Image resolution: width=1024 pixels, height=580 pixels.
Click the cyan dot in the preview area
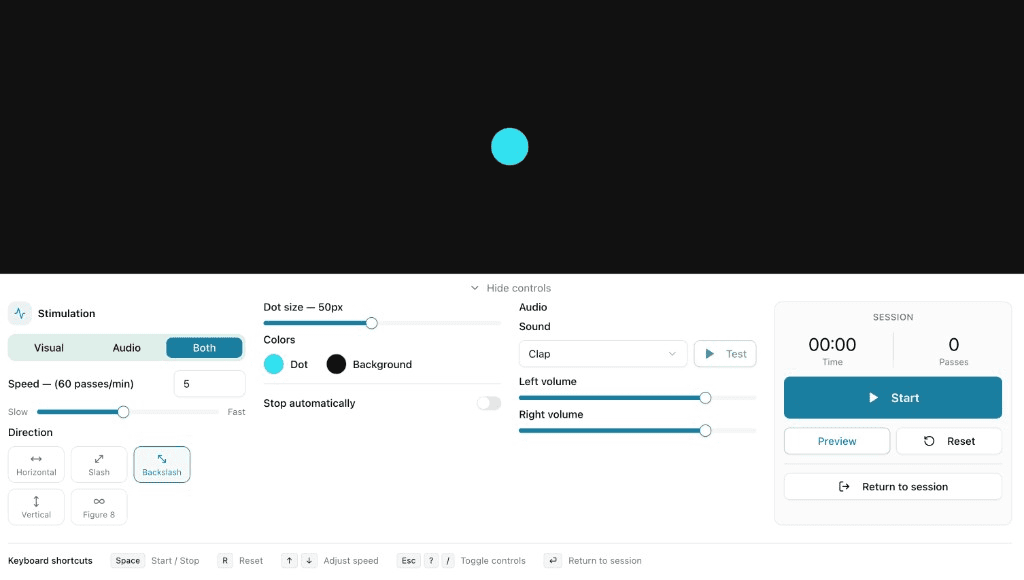pyautogui.click(x=510, y=146)
